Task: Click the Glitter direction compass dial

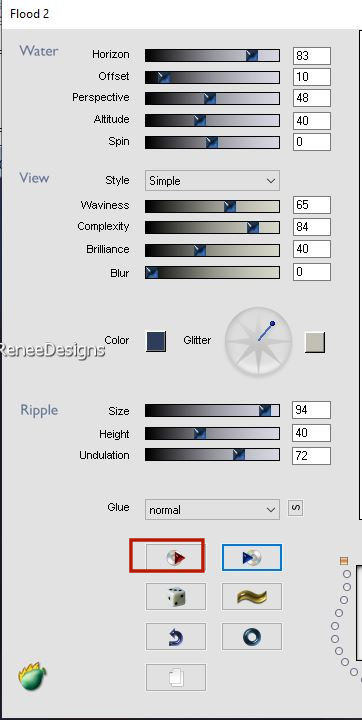Action: [258, 342]
